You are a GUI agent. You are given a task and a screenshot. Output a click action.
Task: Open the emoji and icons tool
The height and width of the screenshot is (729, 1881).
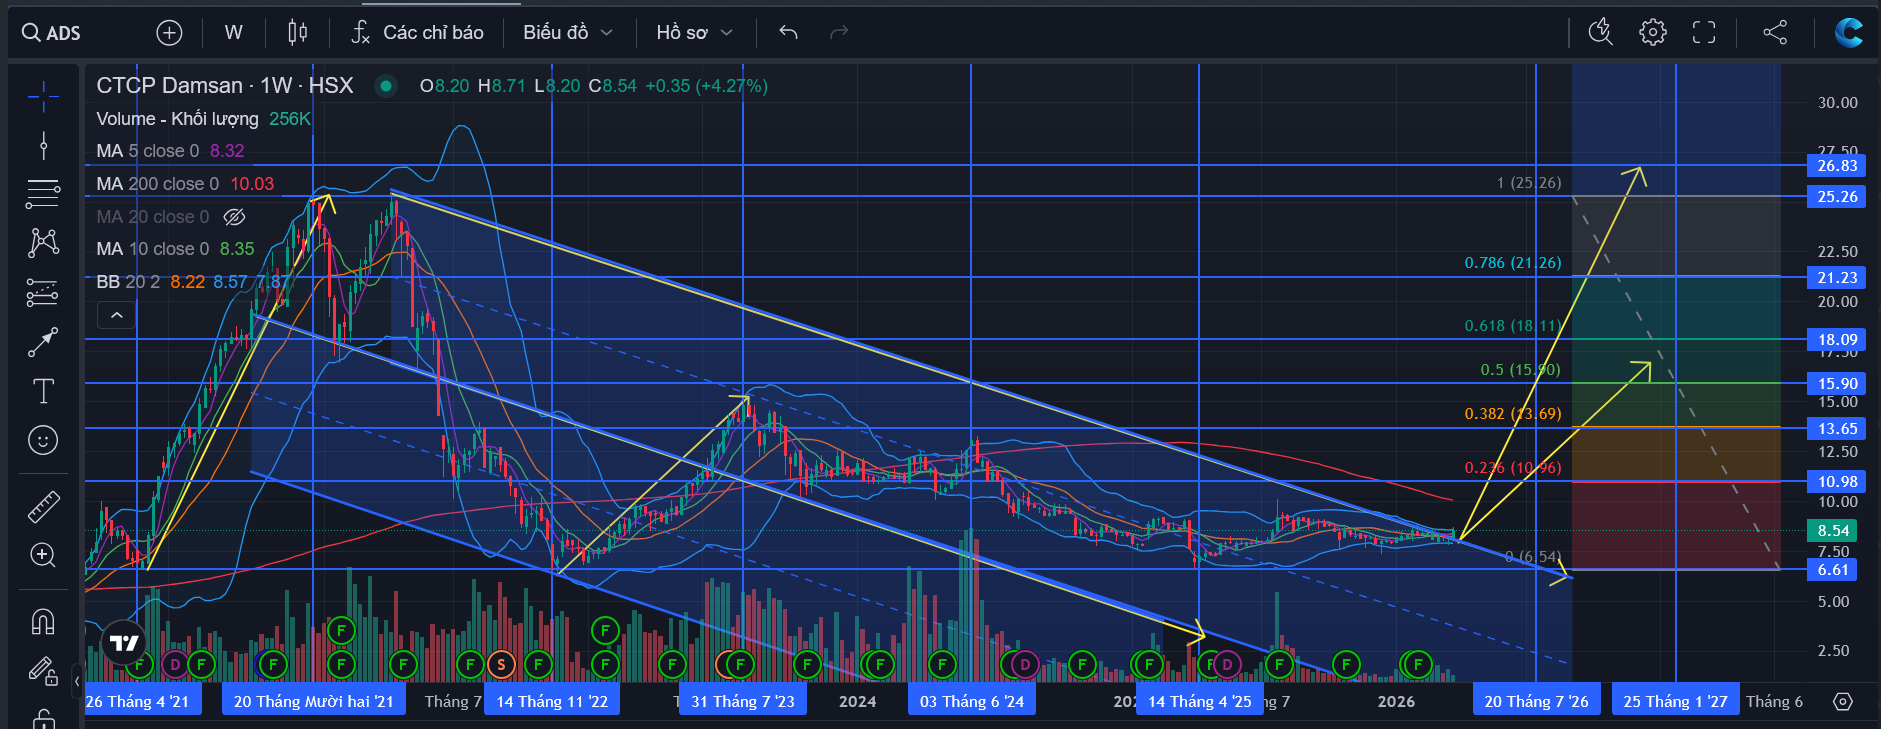coord(43,440)
